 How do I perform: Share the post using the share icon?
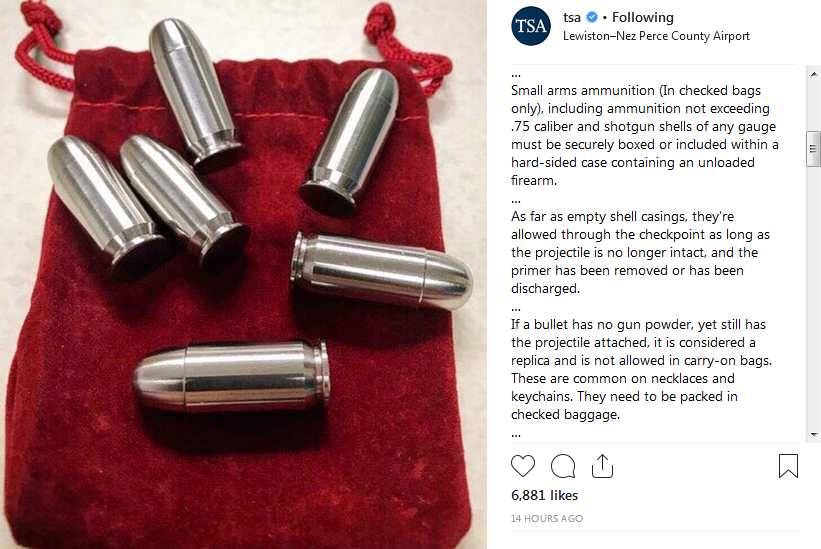click(602, 466)
